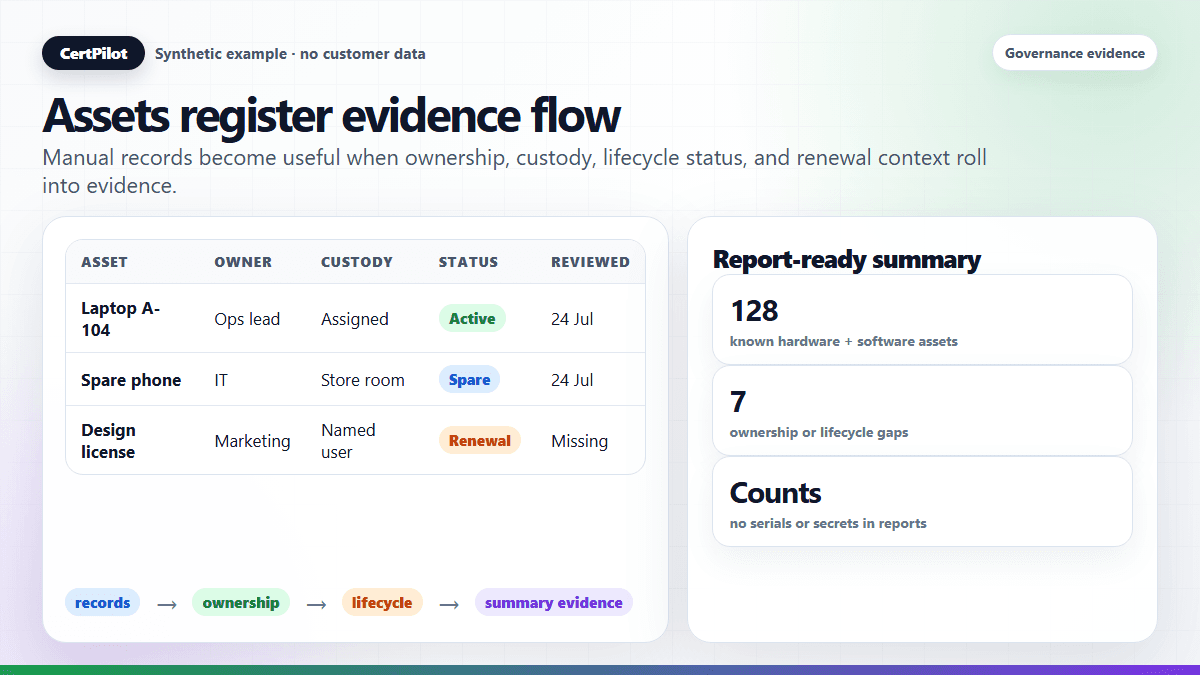
Task: Open the 128 known assets card
Action: coord(922,320)
